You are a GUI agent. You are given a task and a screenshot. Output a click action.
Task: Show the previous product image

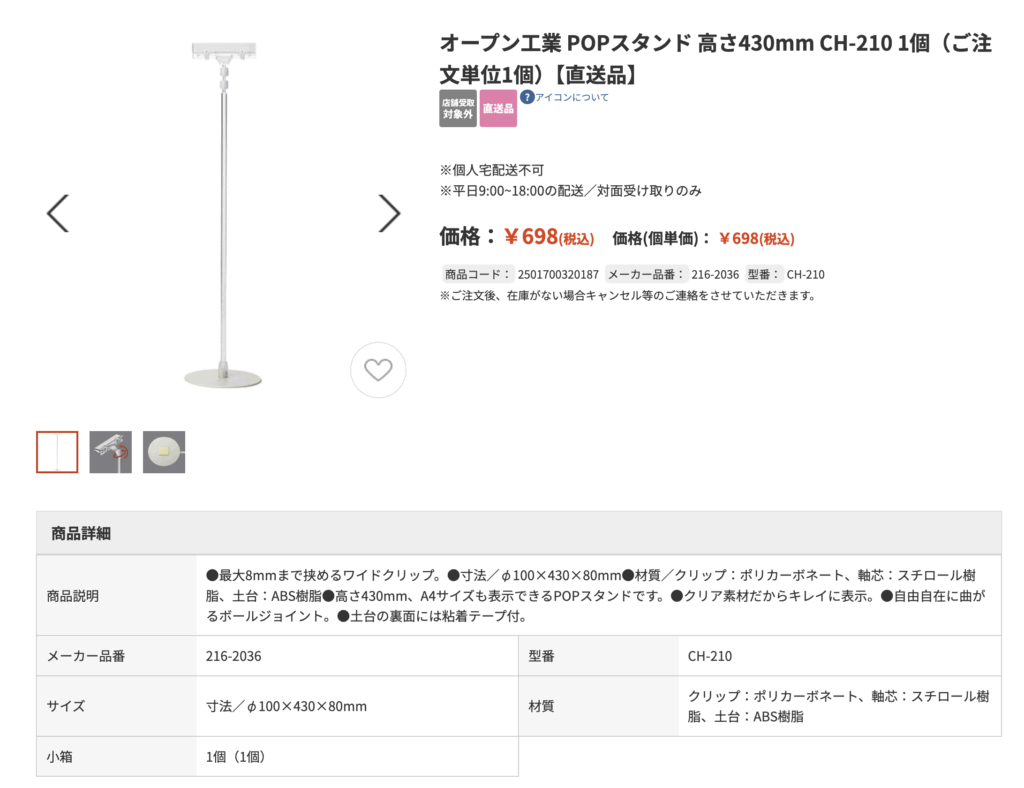tap(58, 212)
